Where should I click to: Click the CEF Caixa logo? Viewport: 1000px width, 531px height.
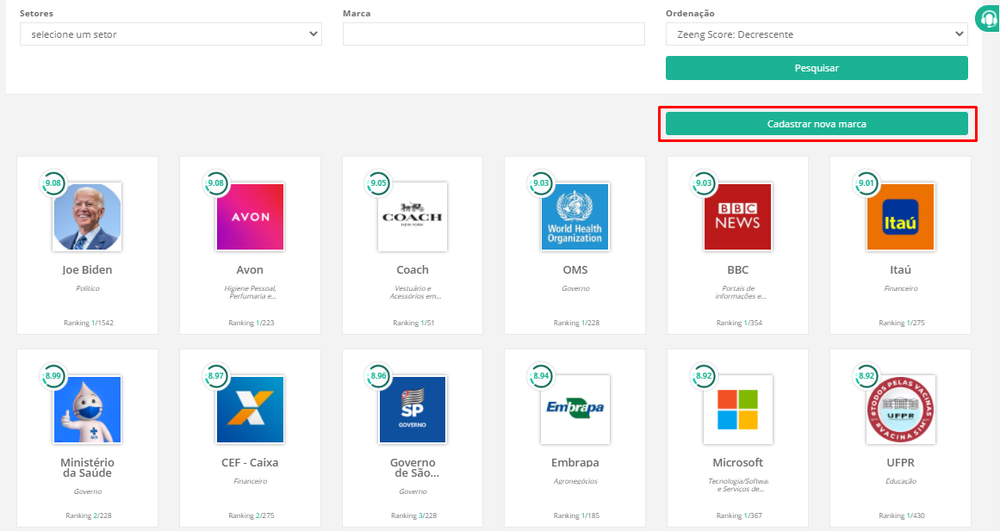[x=250, y=410]
